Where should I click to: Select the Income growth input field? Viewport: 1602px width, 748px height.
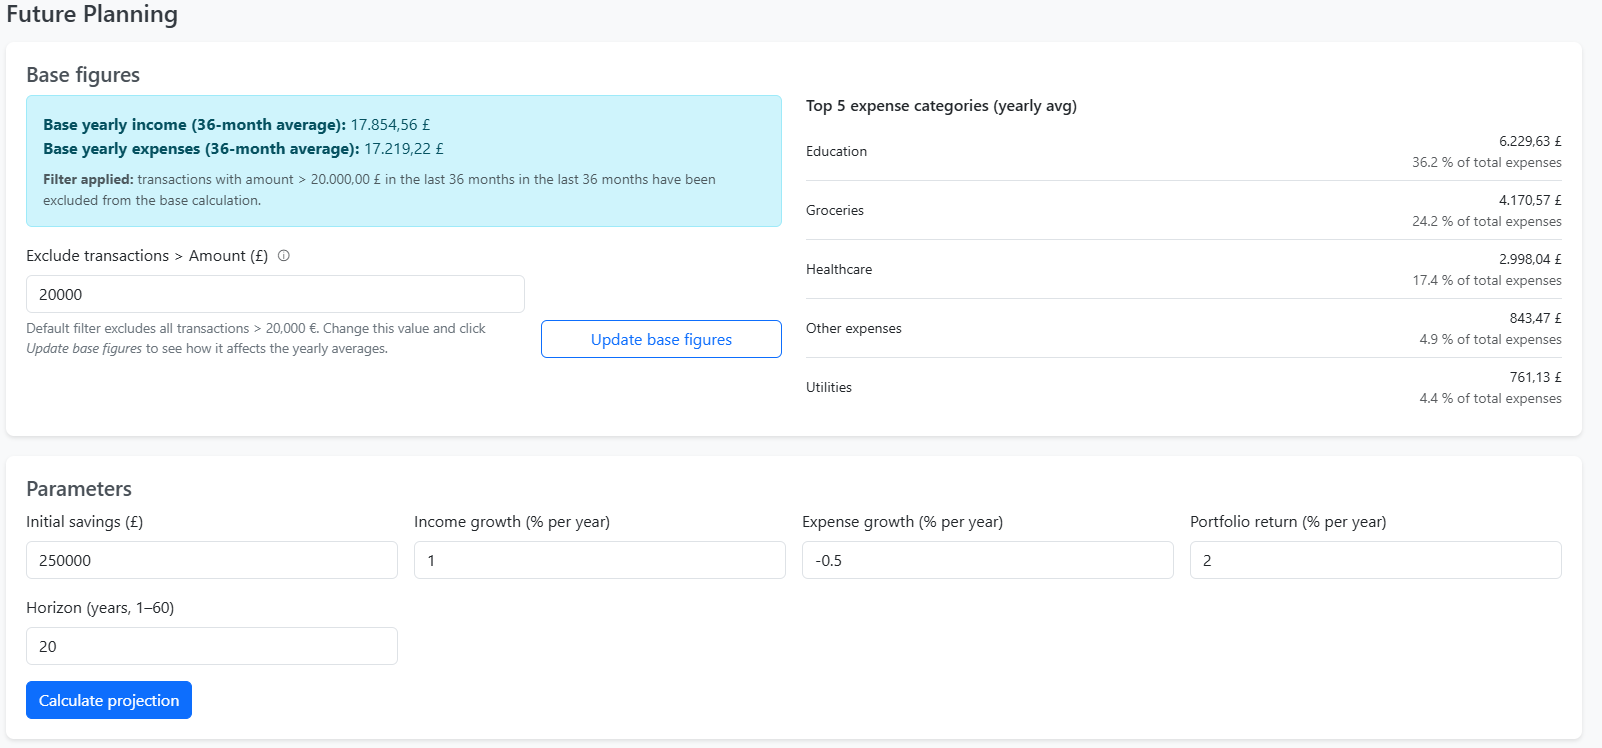[x=600, y=560]
